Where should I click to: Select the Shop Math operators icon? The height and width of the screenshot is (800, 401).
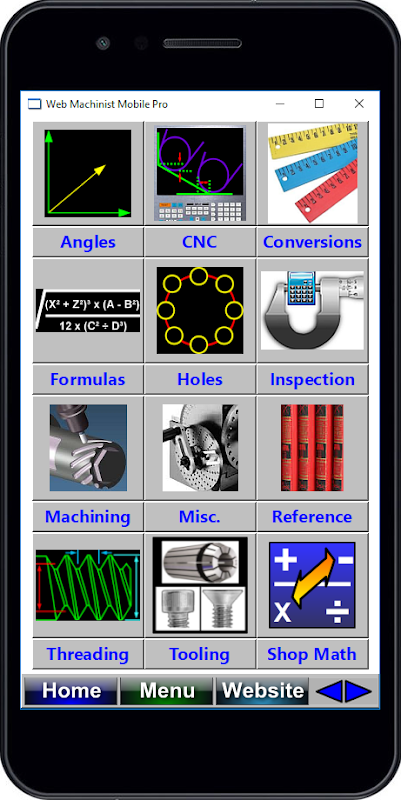tap(312, 585)
